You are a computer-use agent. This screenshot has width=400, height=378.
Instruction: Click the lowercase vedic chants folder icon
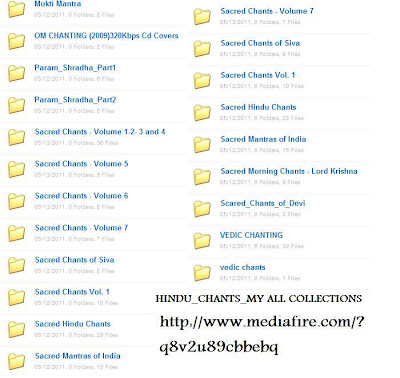coord(202,272)
